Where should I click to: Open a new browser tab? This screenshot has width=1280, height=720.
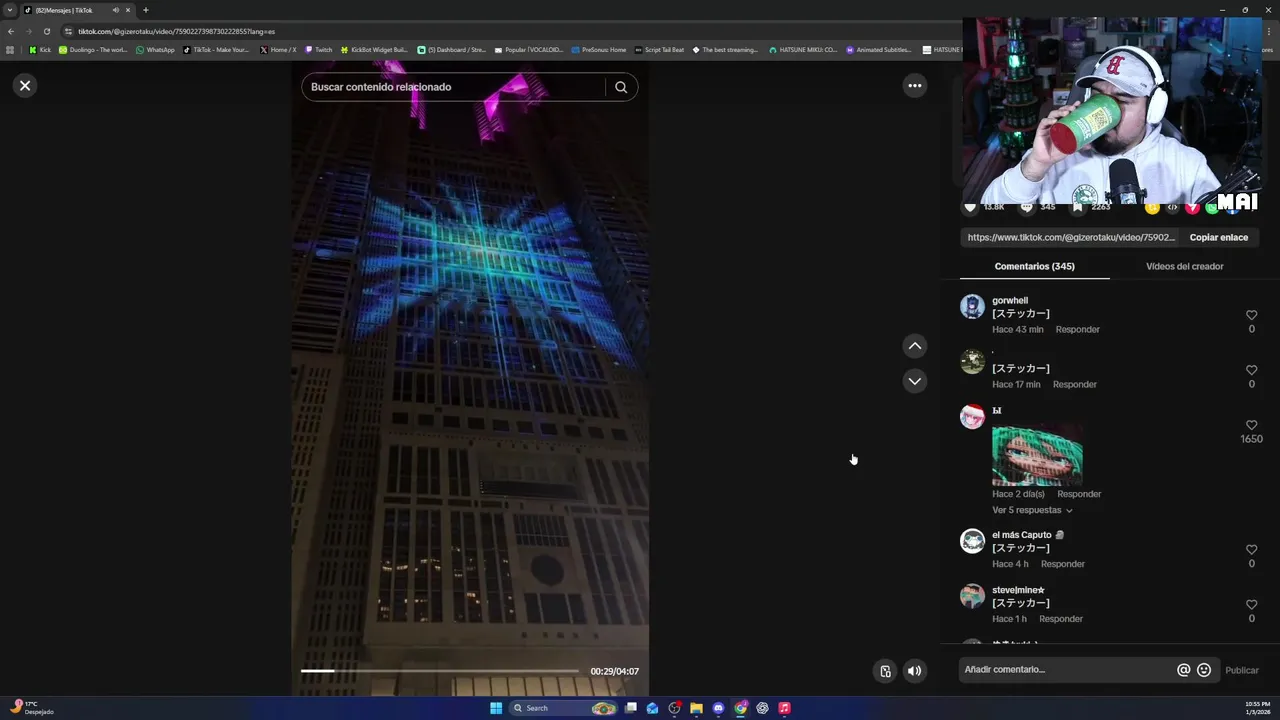(x=145, y=10)
